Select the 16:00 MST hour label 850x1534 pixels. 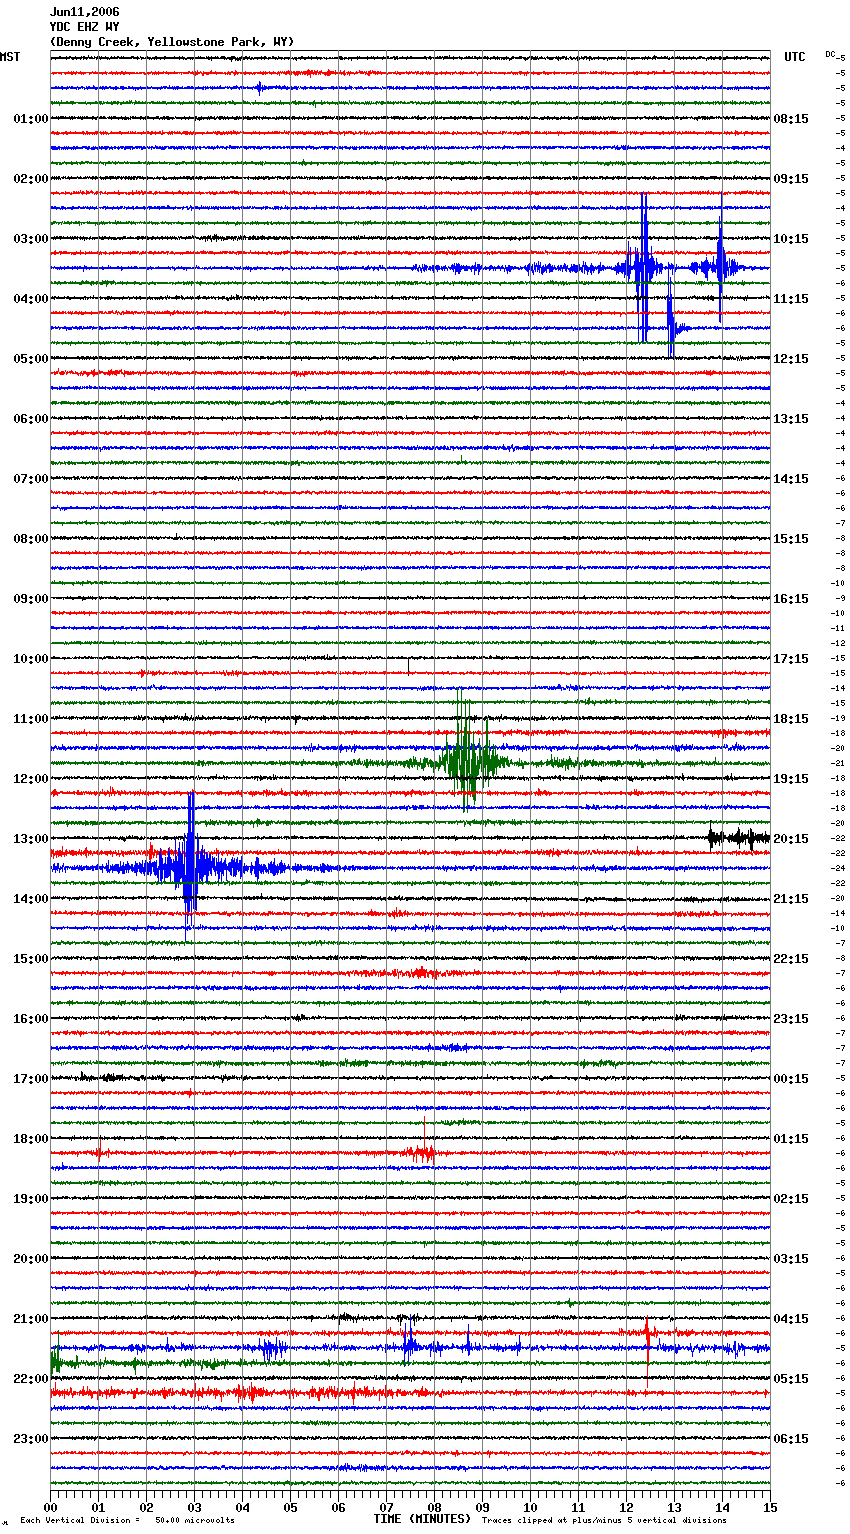coord(30,1019)
